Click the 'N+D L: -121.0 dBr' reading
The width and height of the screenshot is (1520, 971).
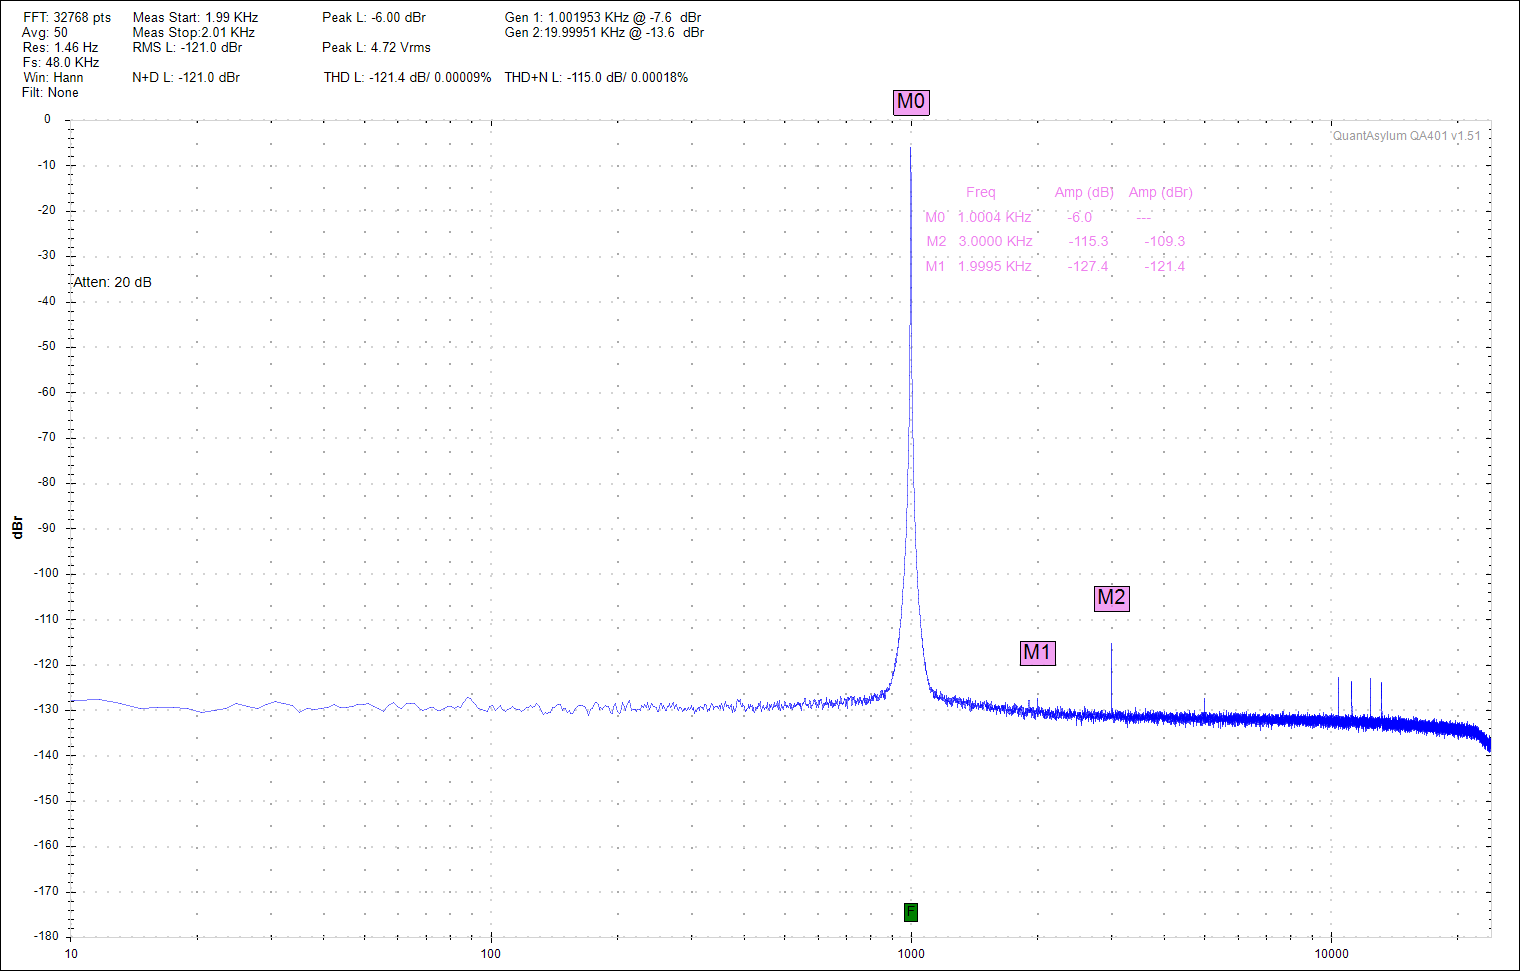186,78
